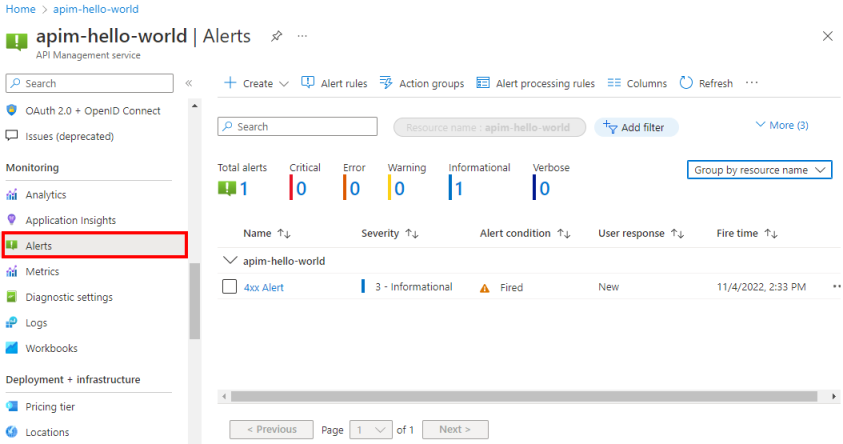This screenshot has width=843, height=444.
Task: Click the Total alerts count
Action: click(x=244, y=189)
